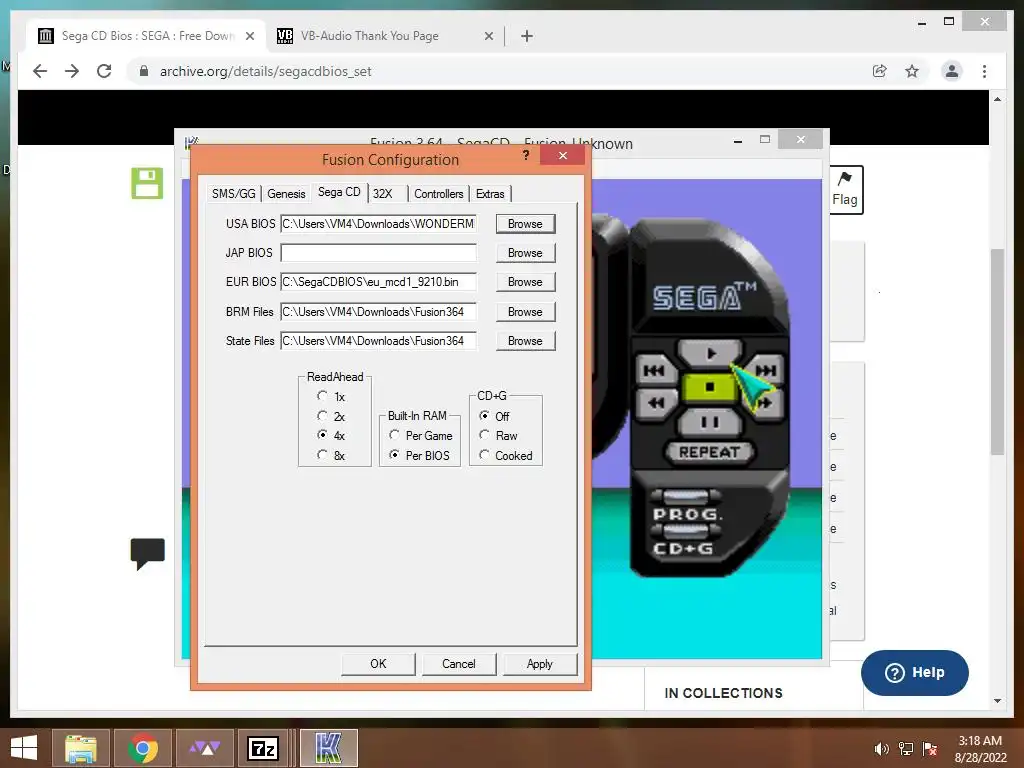Viewport: 1024px width, 768px height.
Task: Open the Chrome profile icon
Action: click(x=952, y=71)
